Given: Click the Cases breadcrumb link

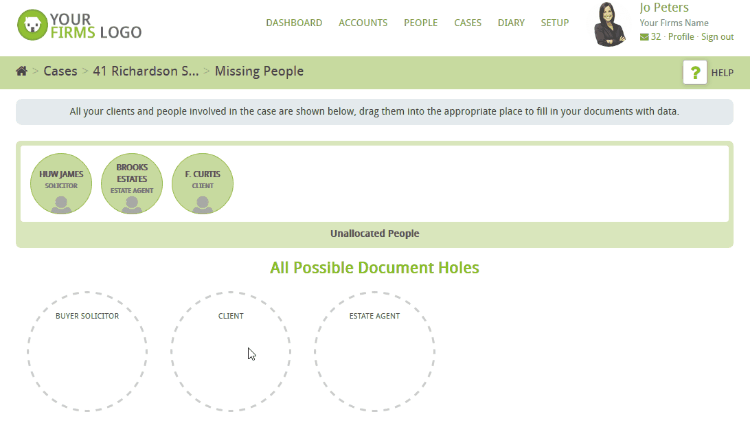Looking at the screenshot, I should coord(60,71).
